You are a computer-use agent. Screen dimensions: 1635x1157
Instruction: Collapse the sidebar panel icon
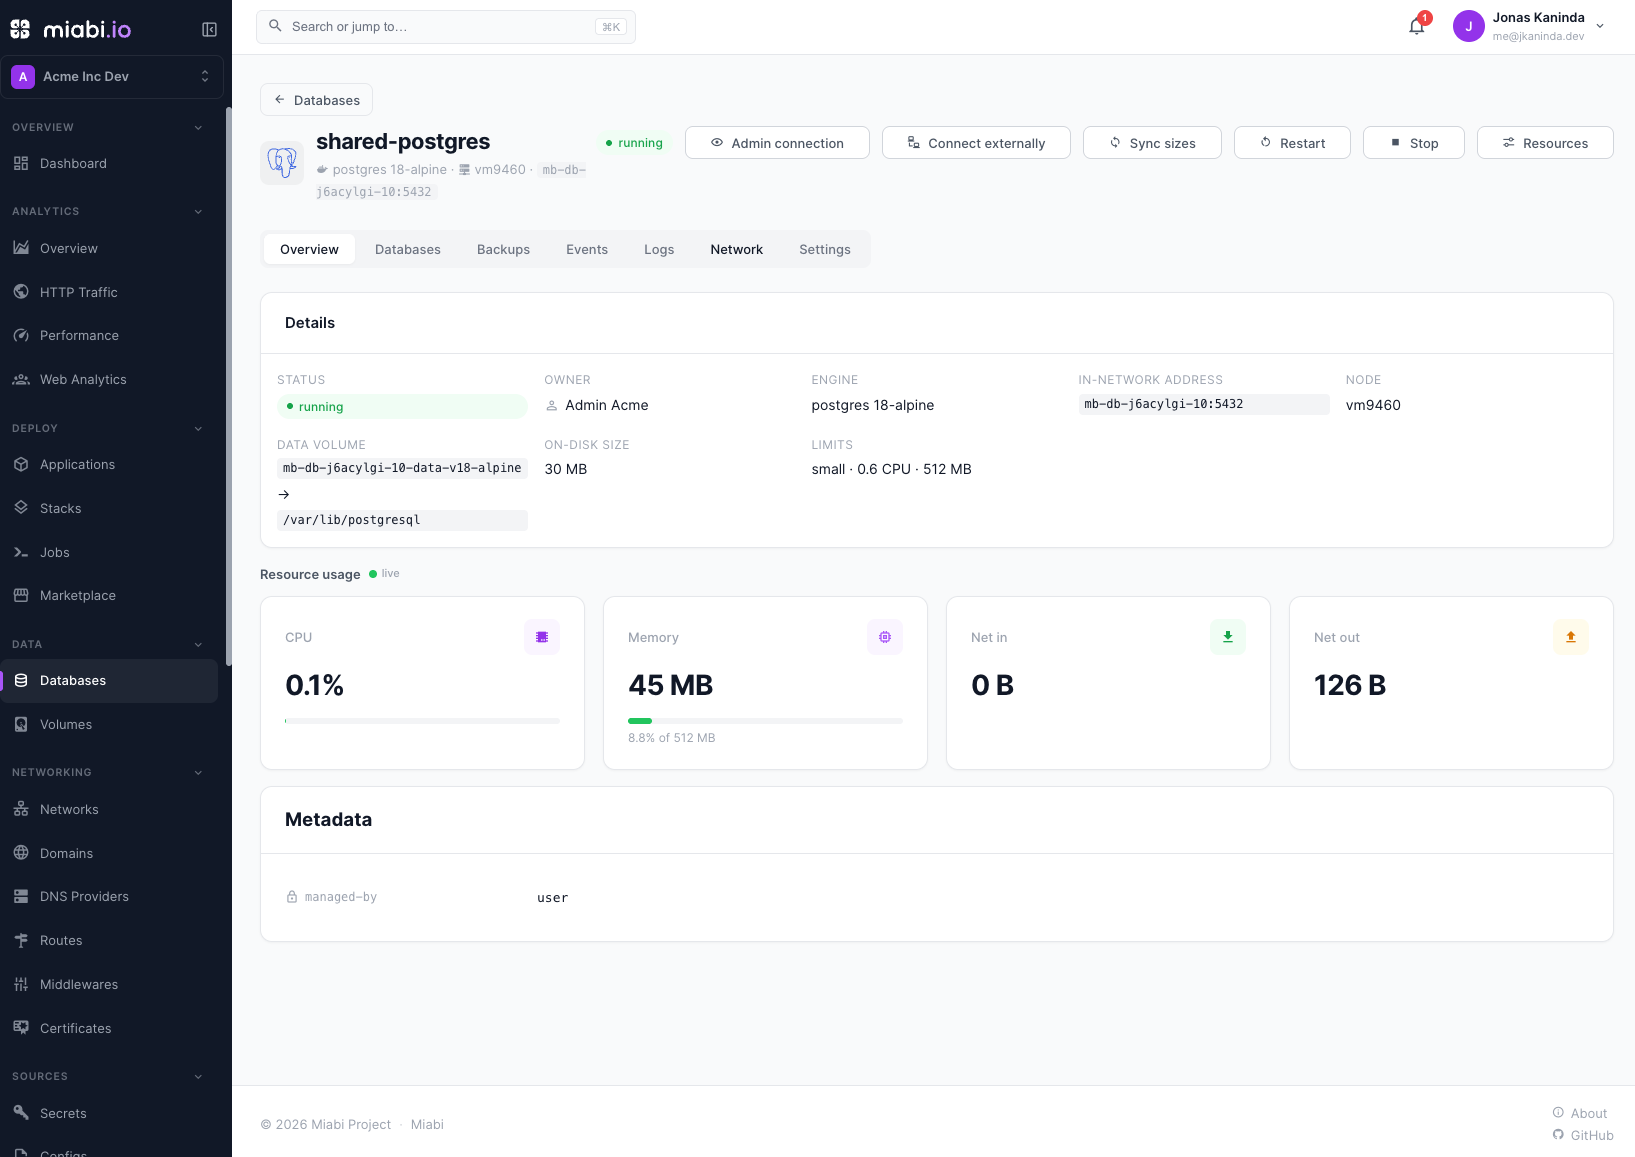tap(209, 29)
